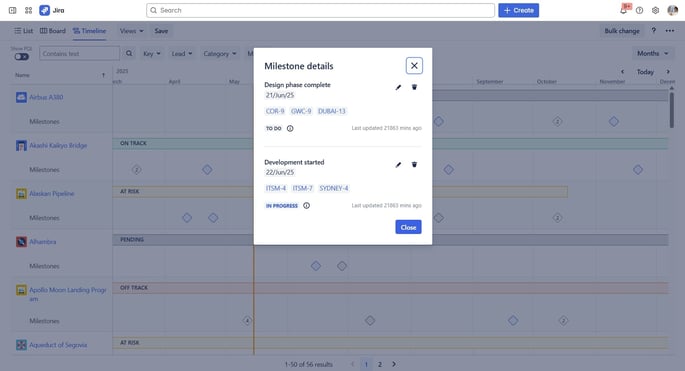Screen dimensions: 685x371
Task: Go to previous timeline period arrow
Action: point(623,72)
